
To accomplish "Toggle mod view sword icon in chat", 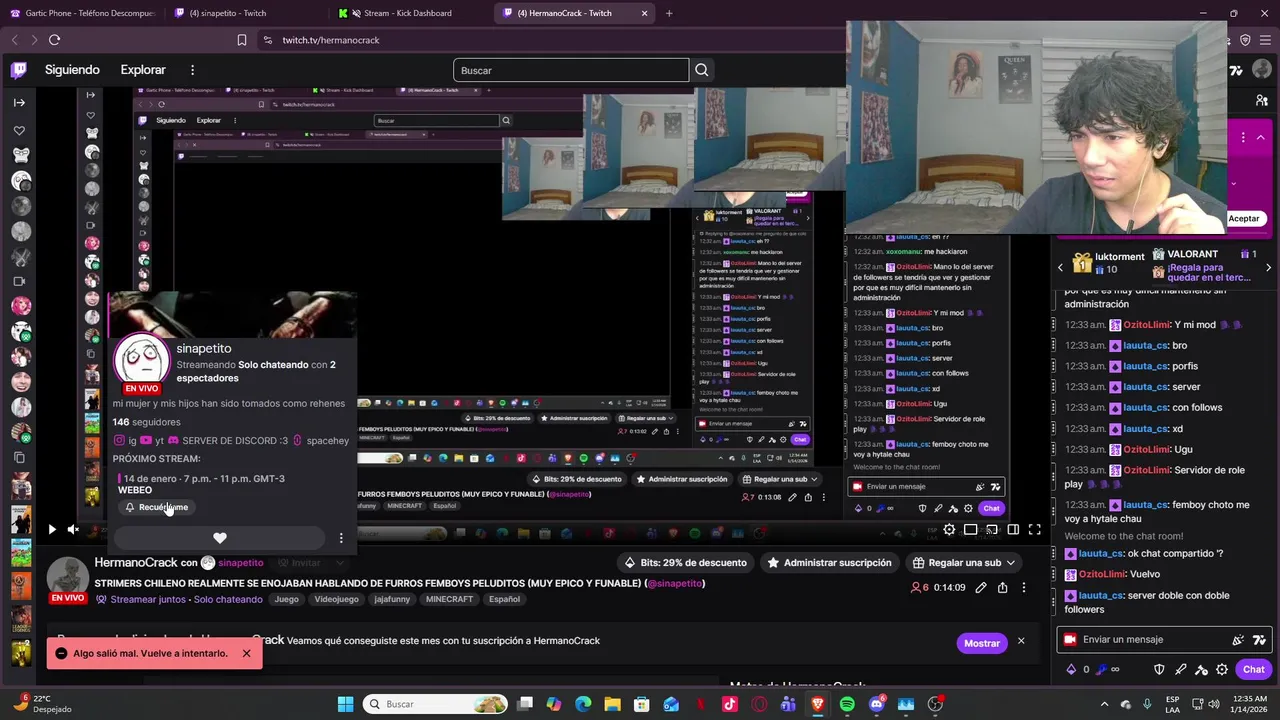I will 1180,669.
